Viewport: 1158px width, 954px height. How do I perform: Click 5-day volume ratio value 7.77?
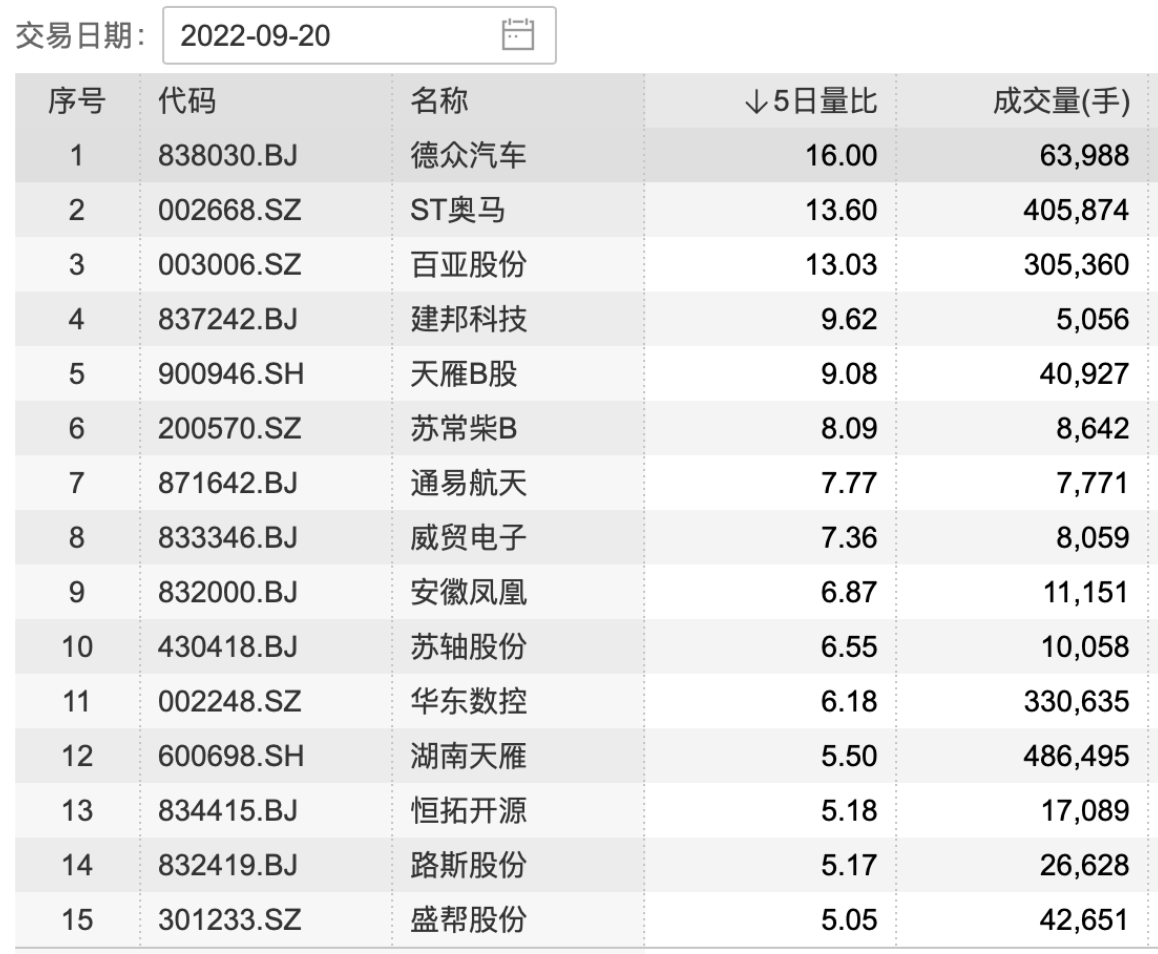click(x=849, y=483)
